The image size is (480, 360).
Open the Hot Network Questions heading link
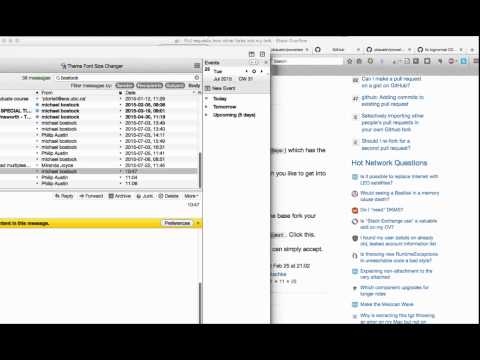(x=389, y=163)
